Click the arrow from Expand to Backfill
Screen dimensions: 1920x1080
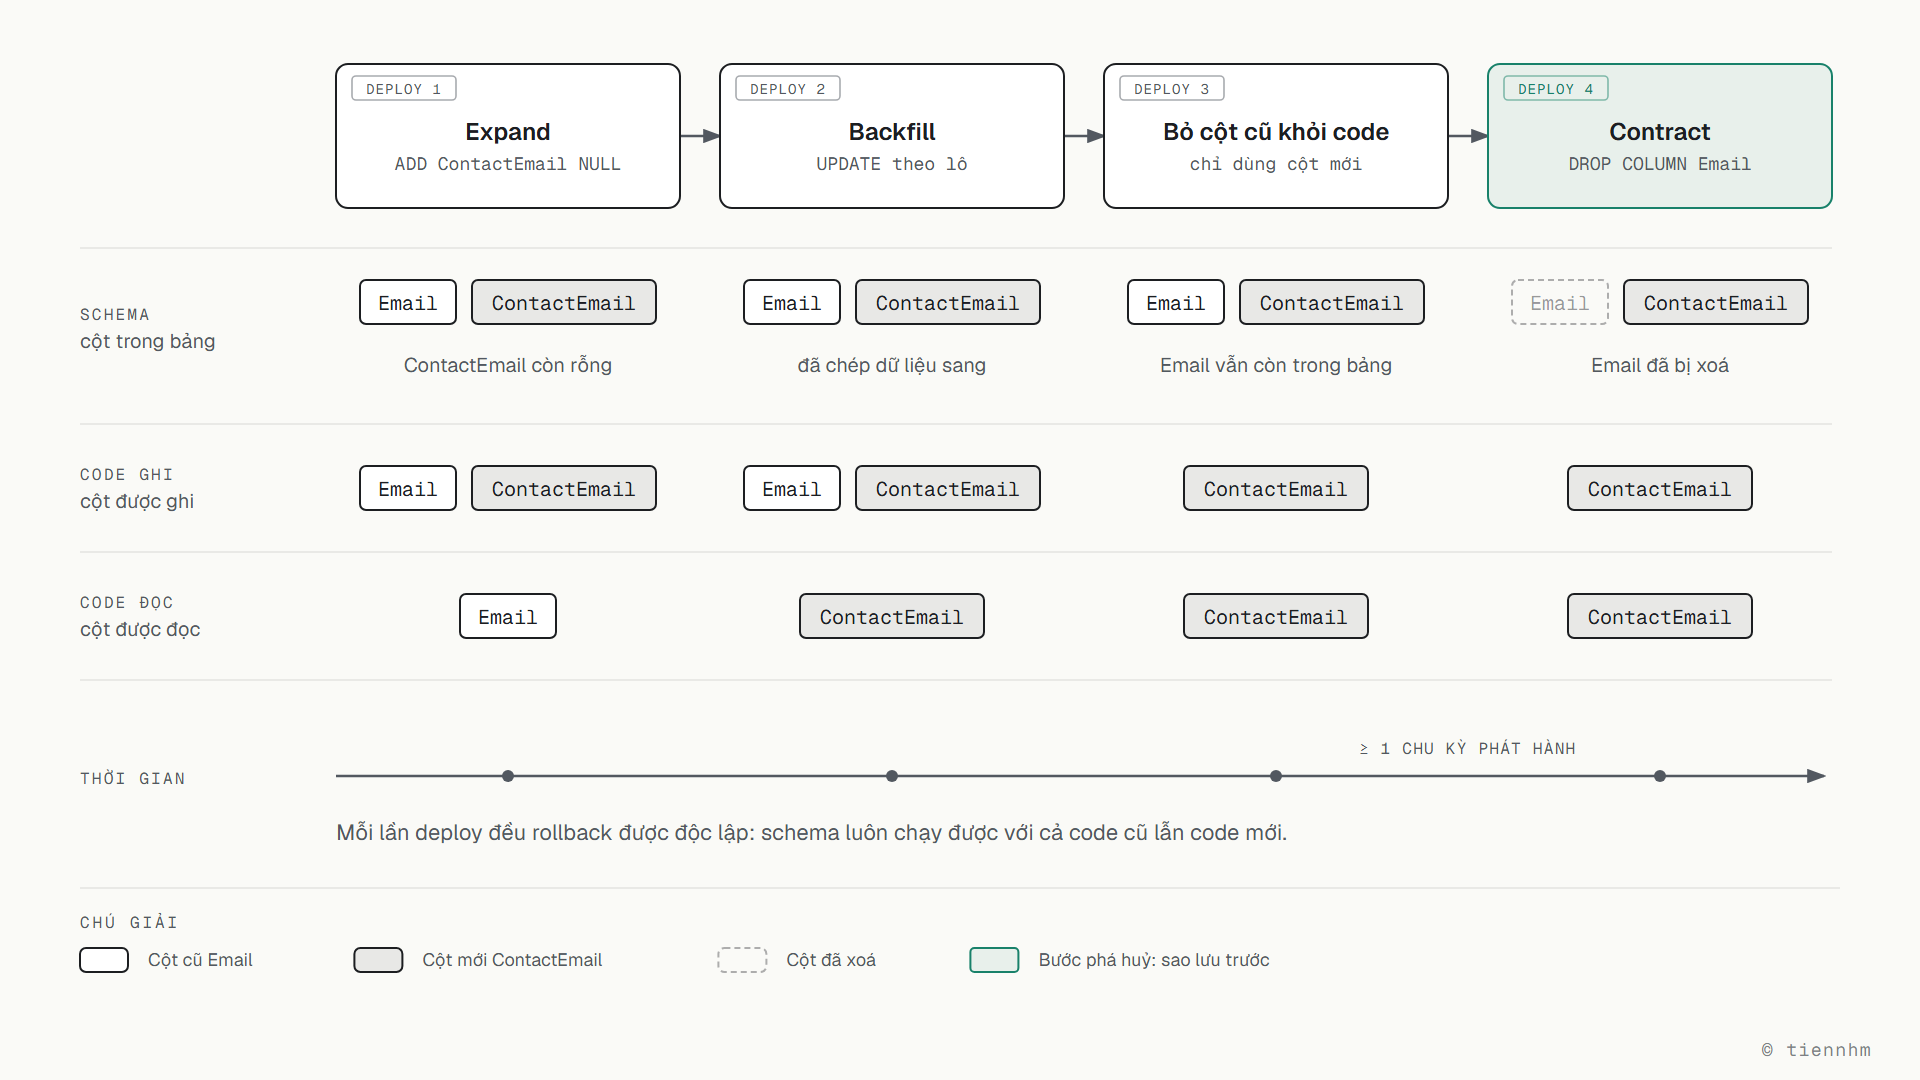pyautogui.click(x=700, y=136)
